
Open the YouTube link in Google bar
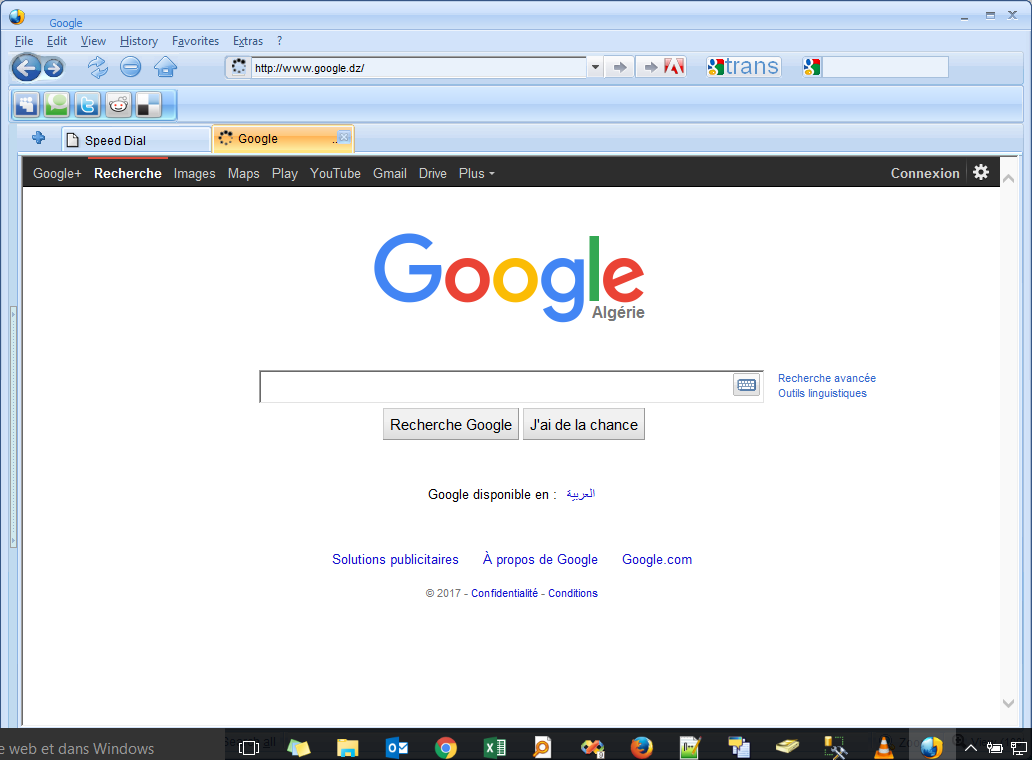click(335, 173)
